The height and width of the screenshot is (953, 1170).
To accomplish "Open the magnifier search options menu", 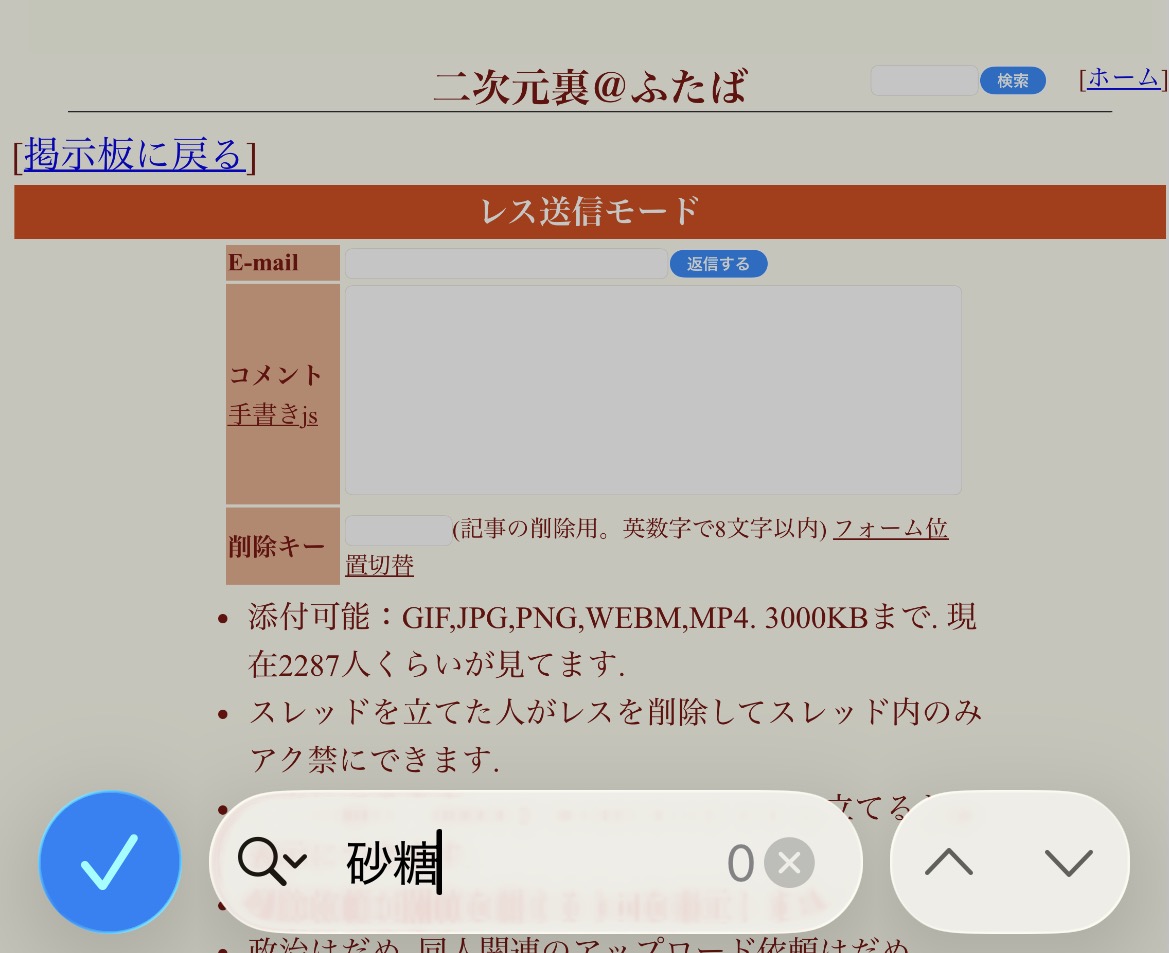I will coord(271,861).
